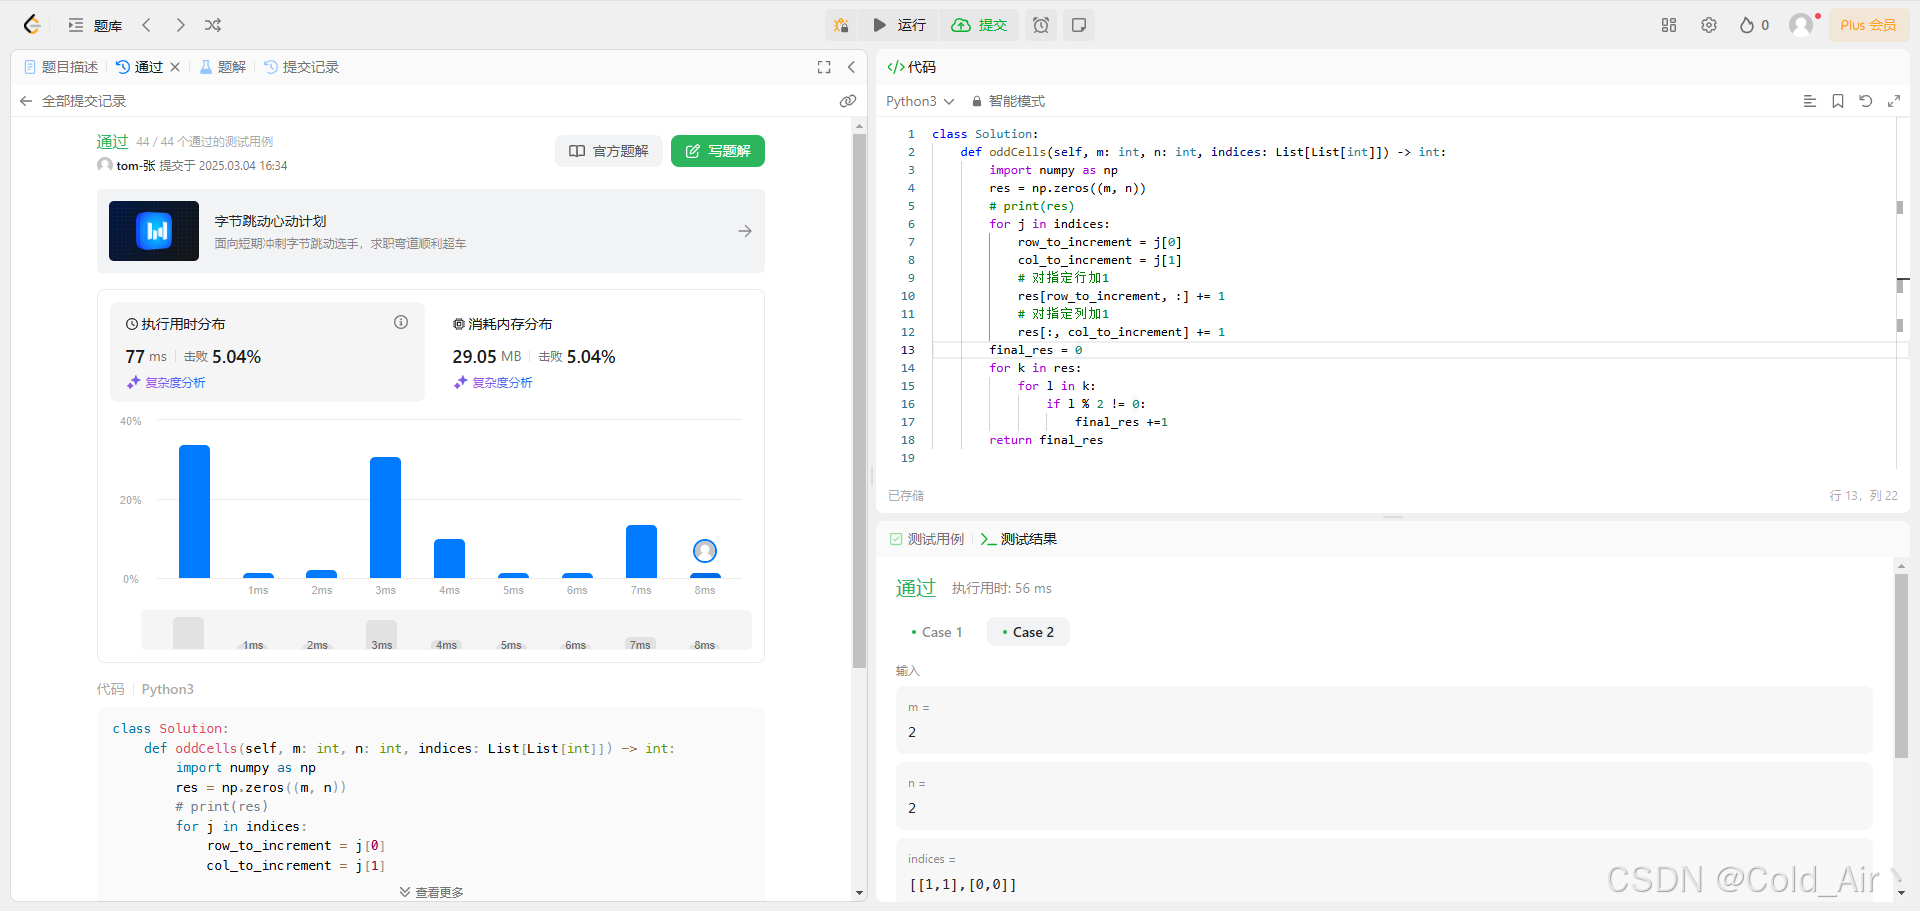Open the debugger bug icon beside 运行
Screen dimensions: 1920x911
click(841, 25)
